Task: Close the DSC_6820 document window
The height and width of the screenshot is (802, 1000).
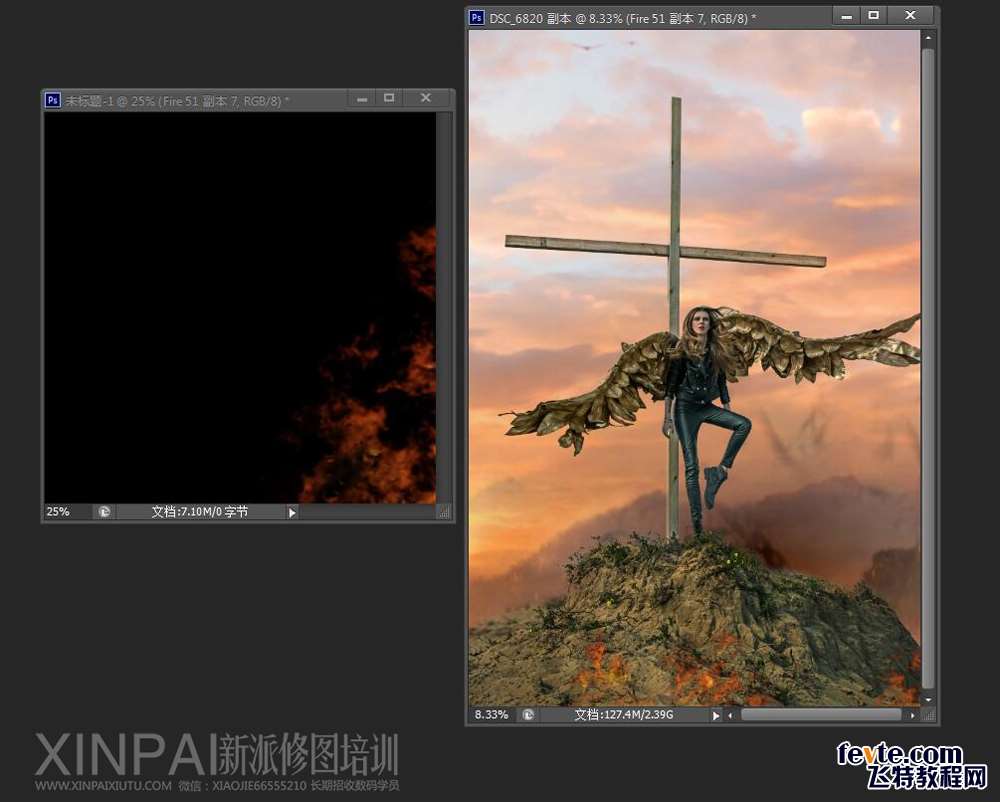Action: (911, 16)
